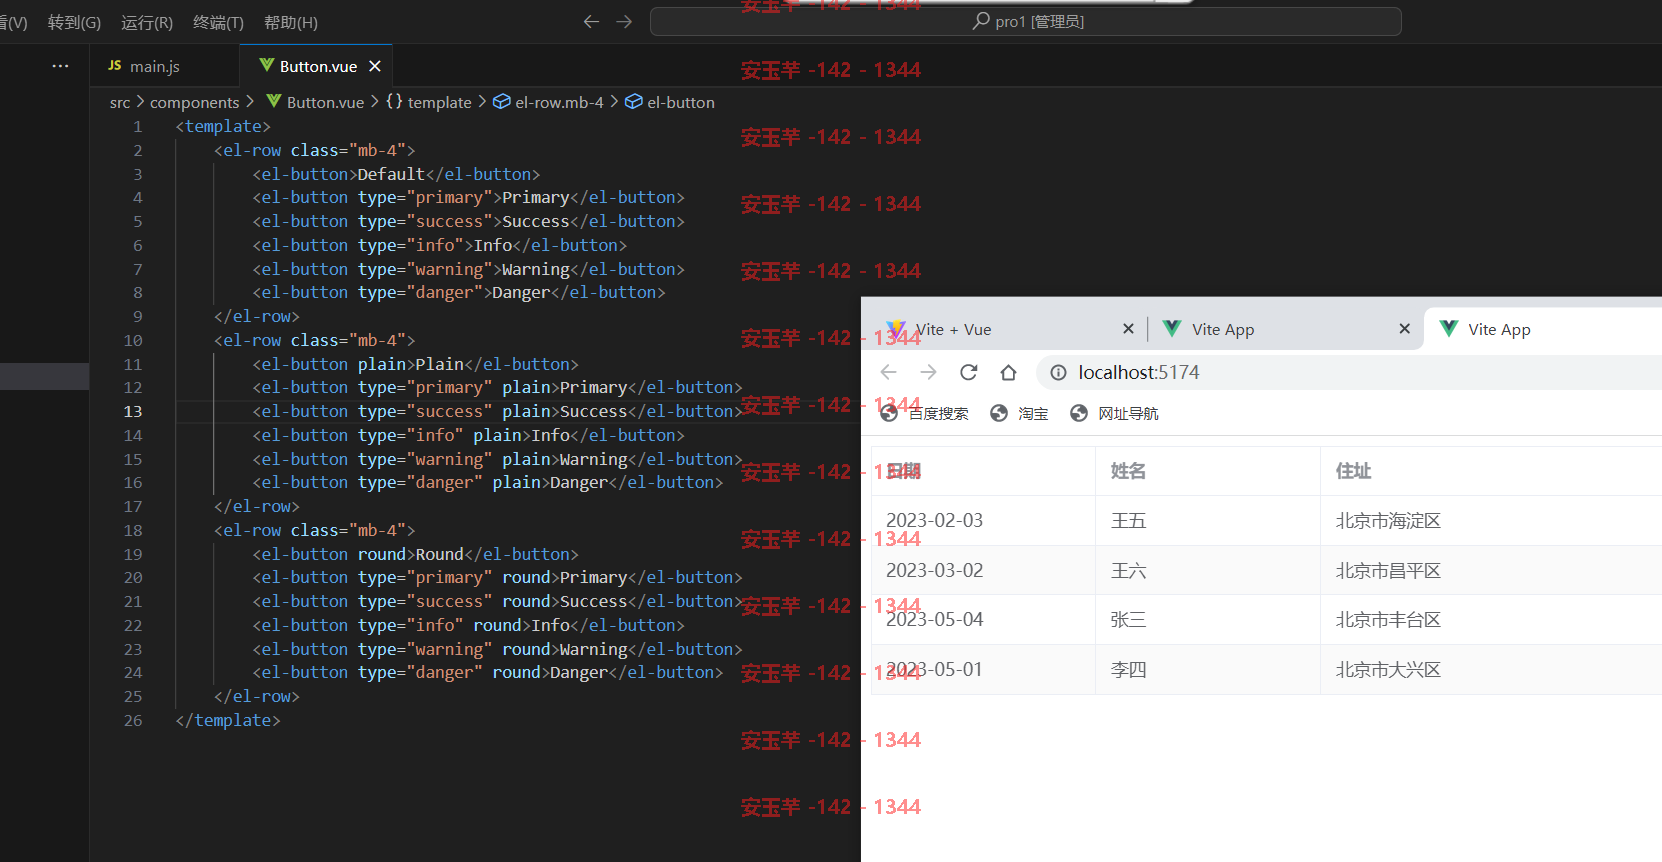Click line number 13 in the gutter
1662x862 pixels.
(x=133, y=411)
